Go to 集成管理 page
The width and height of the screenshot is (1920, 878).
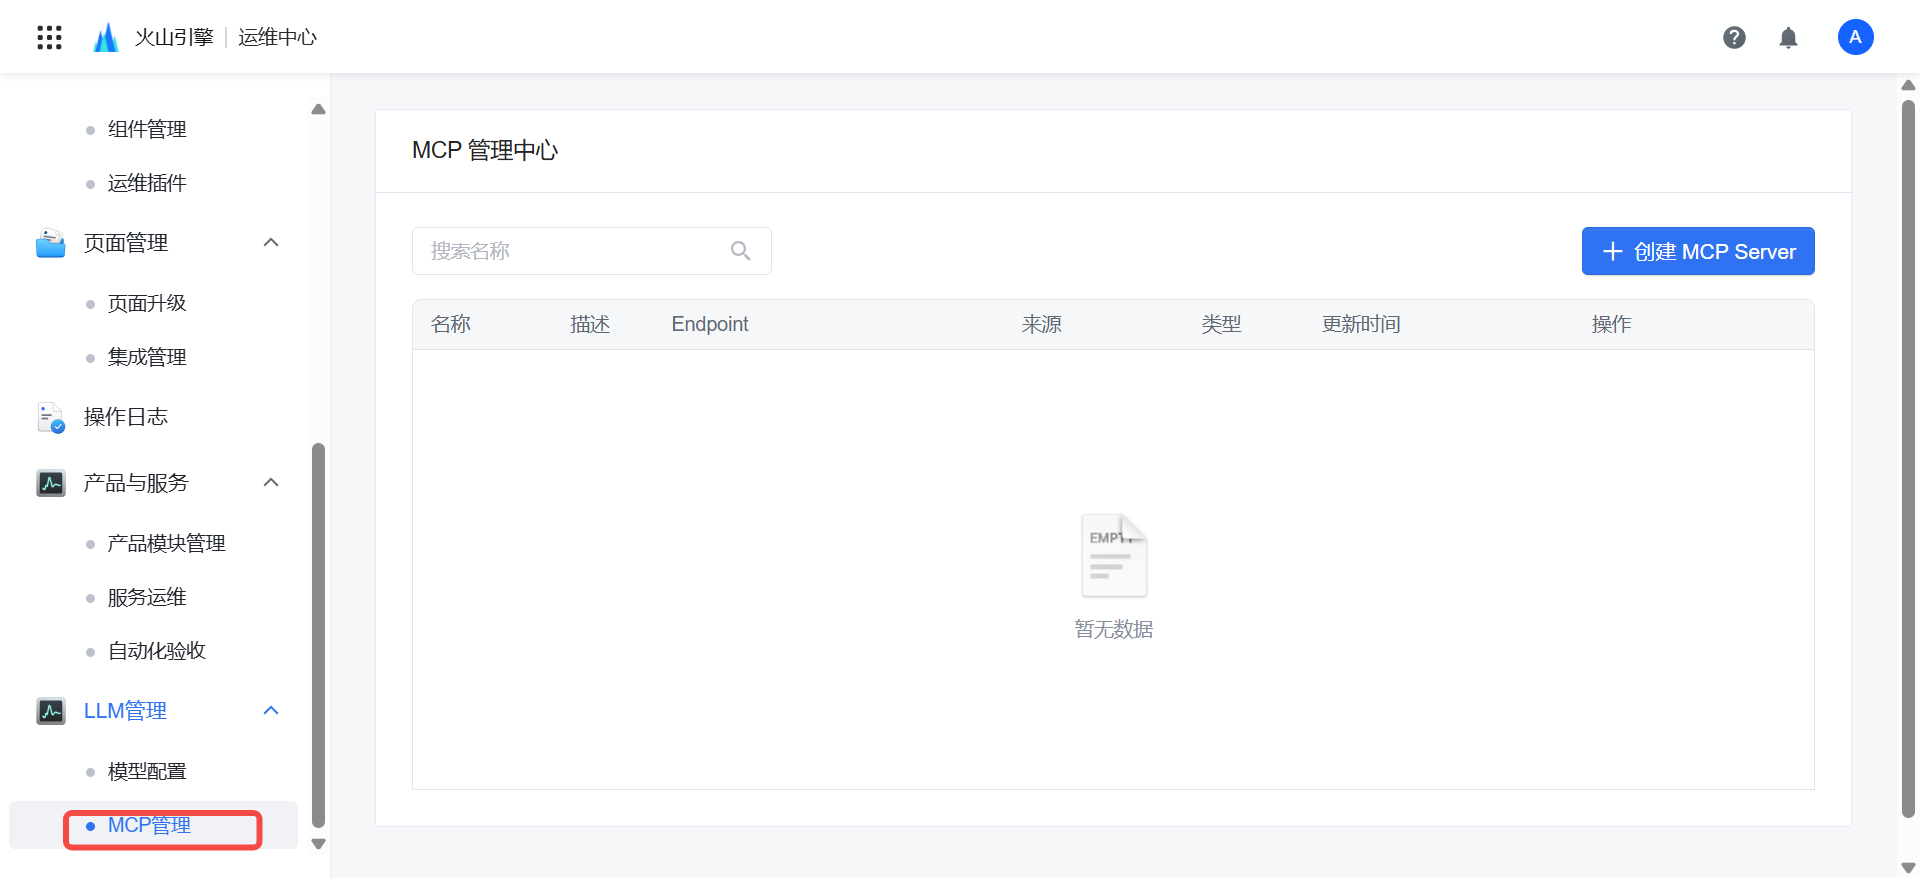pyautogui.click(x=147, y=357)
